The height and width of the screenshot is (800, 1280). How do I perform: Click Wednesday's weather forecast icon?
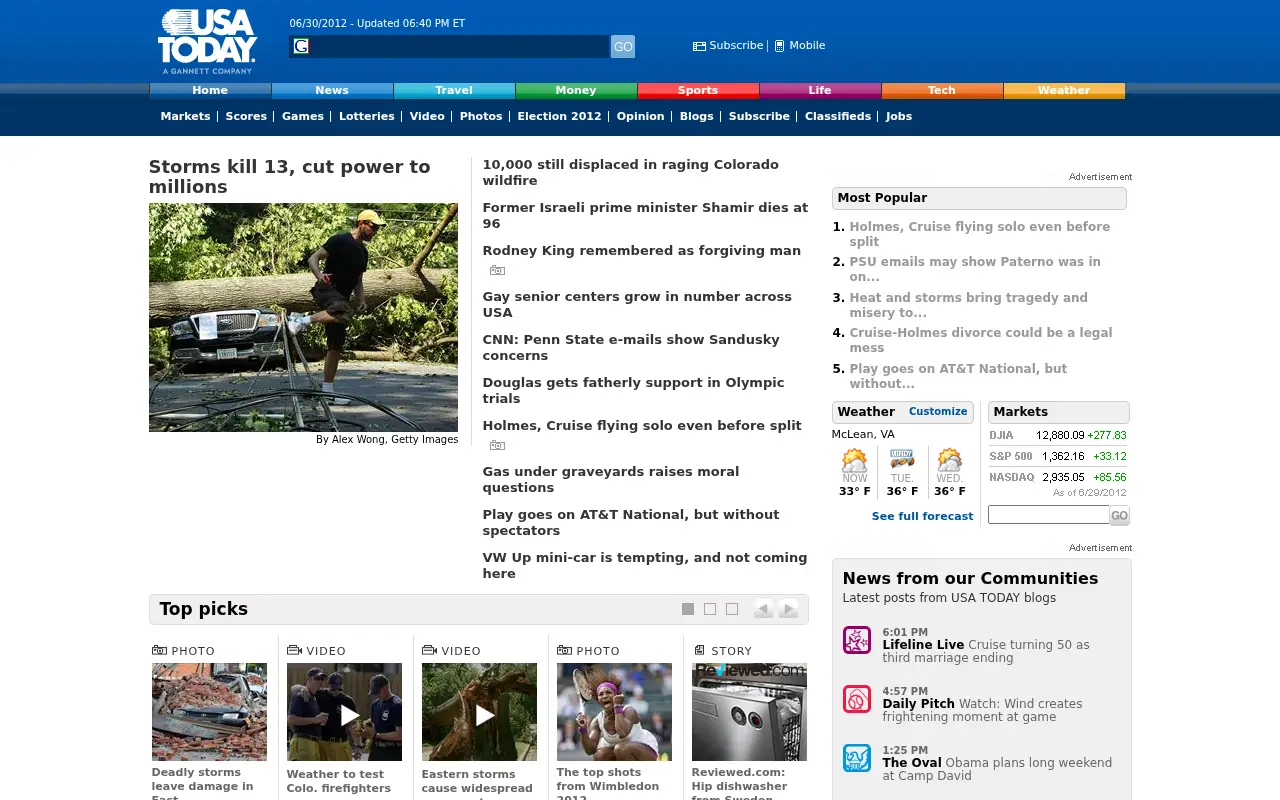(x=949, y=460)
